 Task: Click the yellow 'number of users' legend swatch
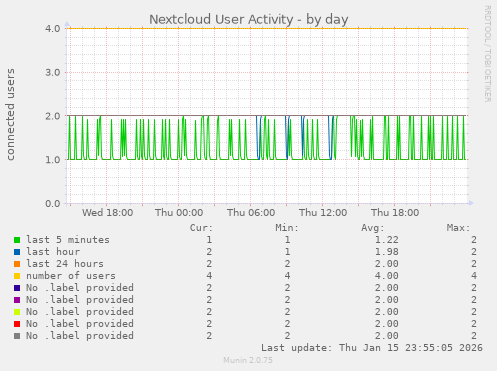tap(17, 276)
